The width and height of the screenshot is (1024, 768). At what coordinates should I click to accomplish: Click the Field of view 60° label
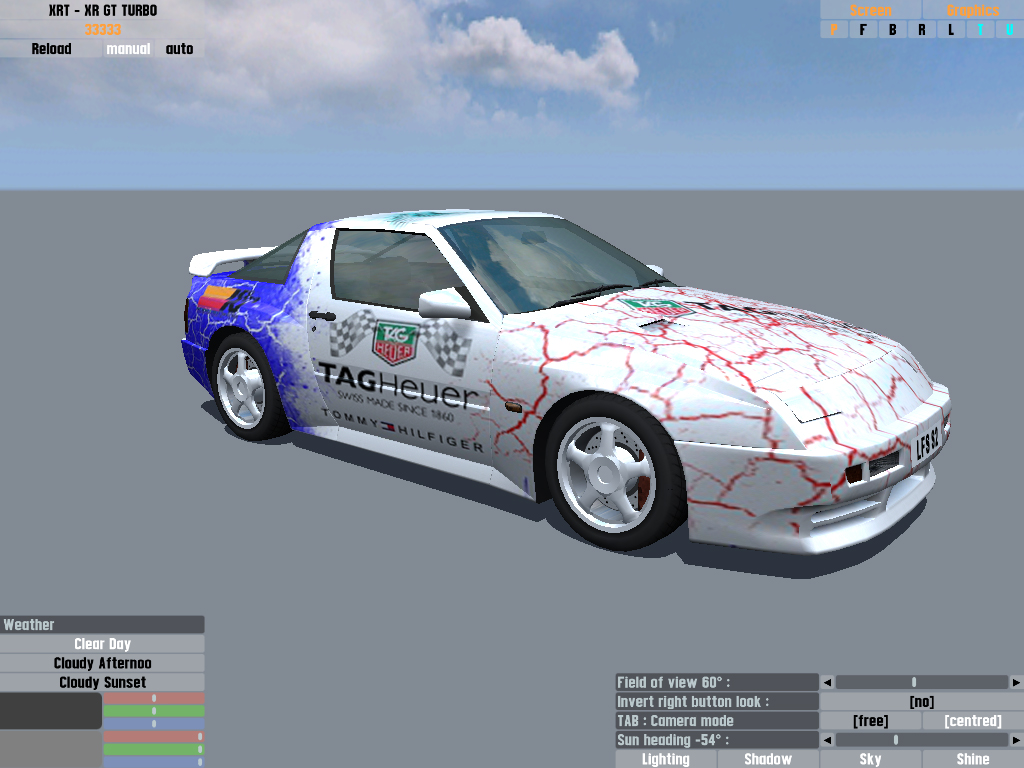pos(717,682)
